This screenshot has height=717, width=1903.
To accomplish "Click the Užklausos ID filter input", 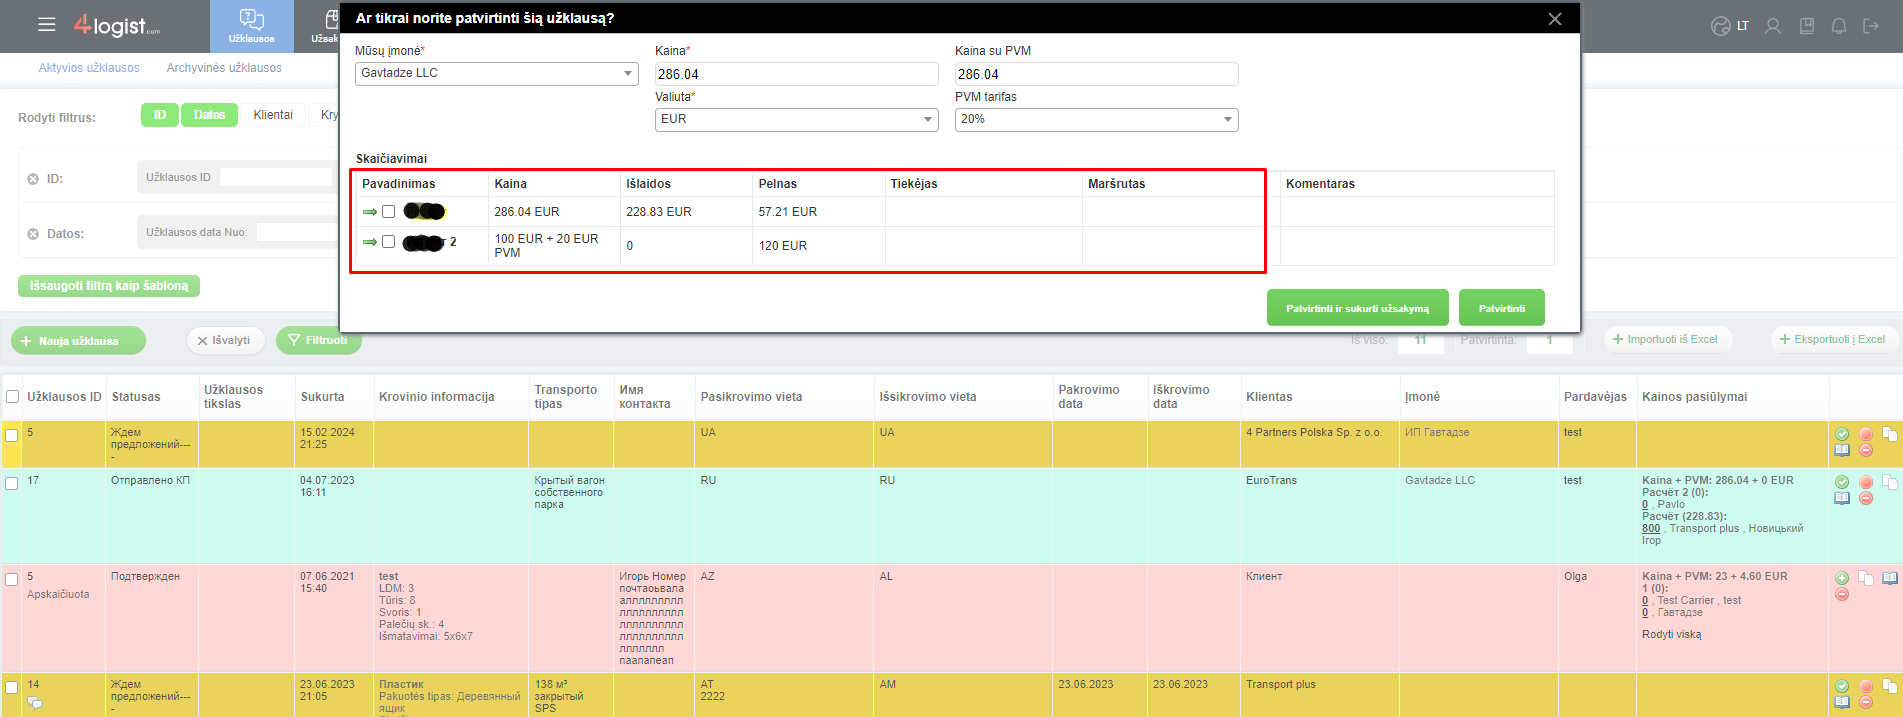I will (x=276, y=177).
